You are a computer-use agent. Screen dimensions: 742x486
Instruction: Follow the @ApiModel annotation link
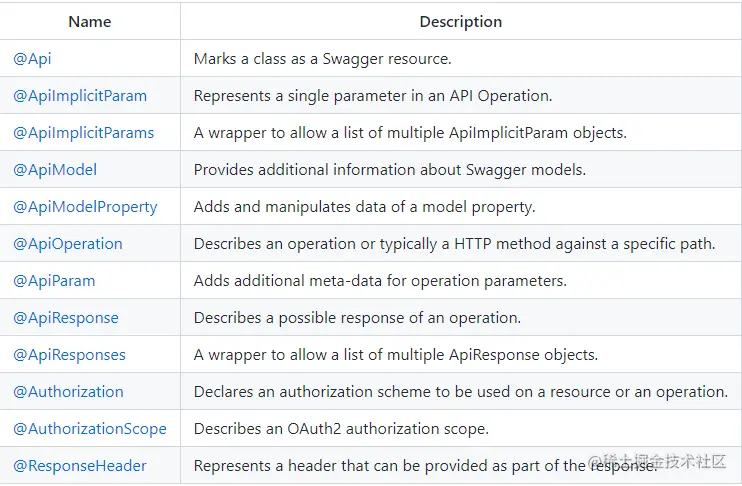[x=55, y=170]
